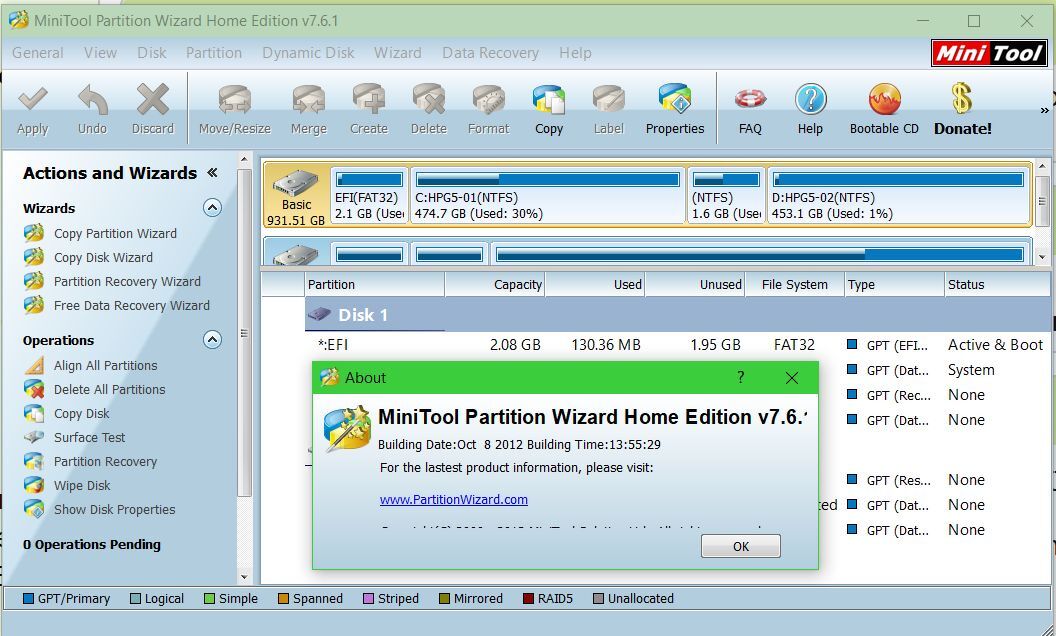Click the '0 Operations Pending' text
Image resolution: width=1056 pixels, height=636 pixels.
[92, 544]
